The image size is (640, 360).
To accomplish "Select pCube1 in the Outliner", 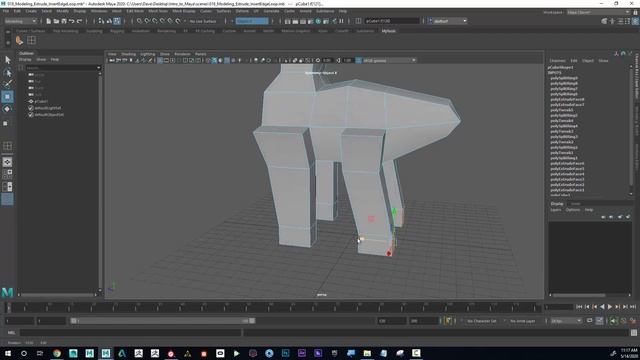I will 41,101.
